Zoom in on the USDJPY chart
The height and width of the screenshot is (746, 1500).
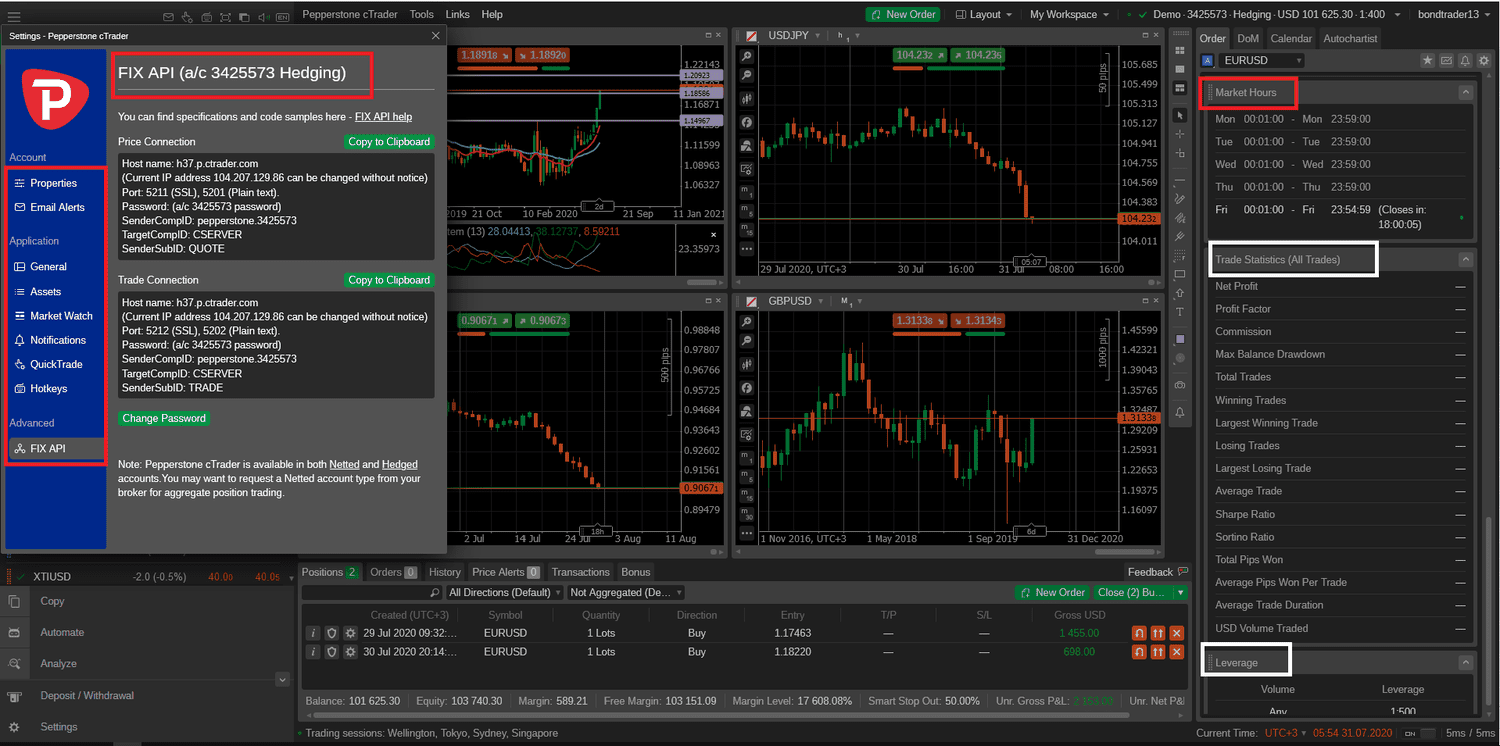pos(746,57)
